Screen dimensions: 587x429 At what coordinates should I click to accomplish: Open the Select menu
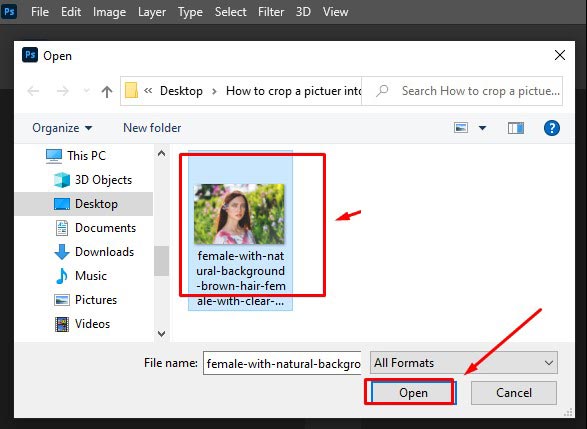click(230, 12)
